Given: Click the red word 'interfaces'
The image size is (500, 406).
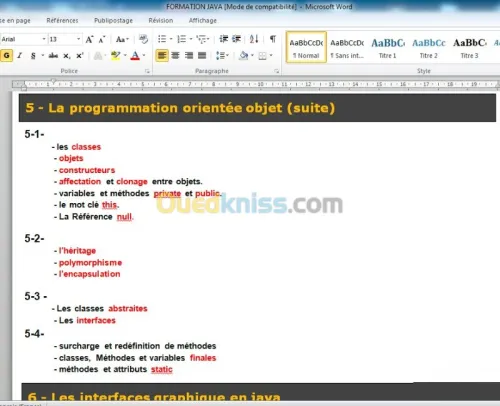Looking at the screenshot, I should 96,320.
